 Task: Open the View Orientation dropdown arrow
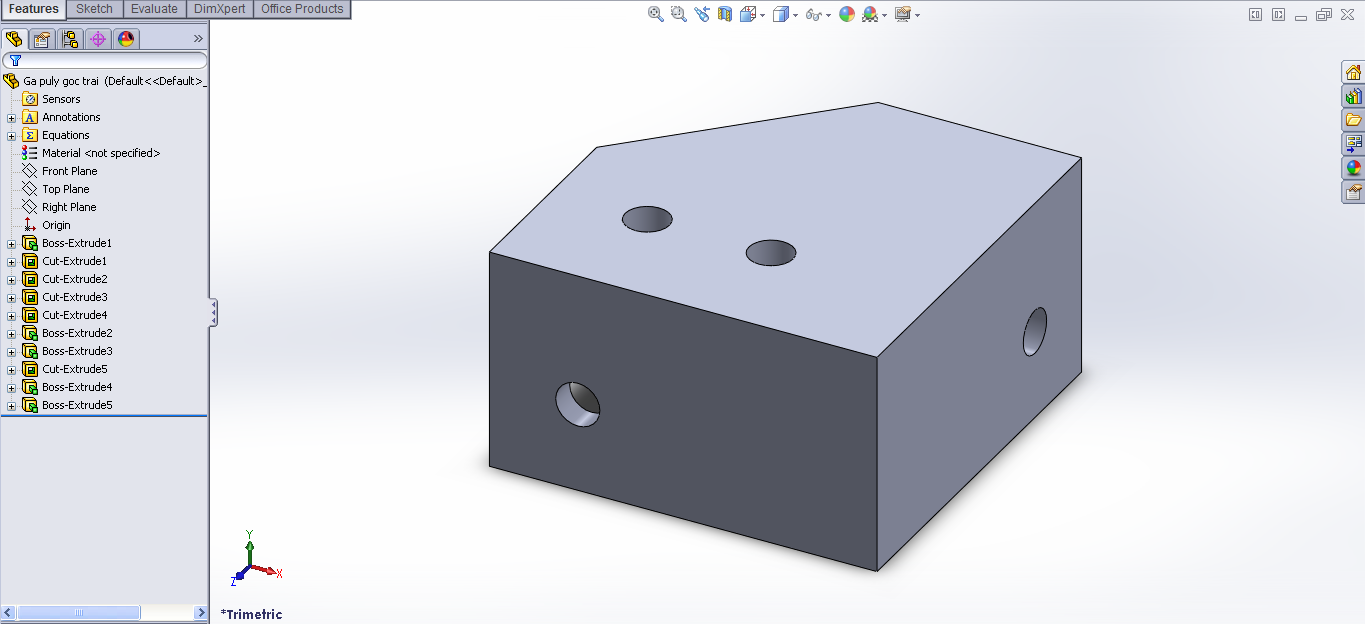(x=763, y=15)
